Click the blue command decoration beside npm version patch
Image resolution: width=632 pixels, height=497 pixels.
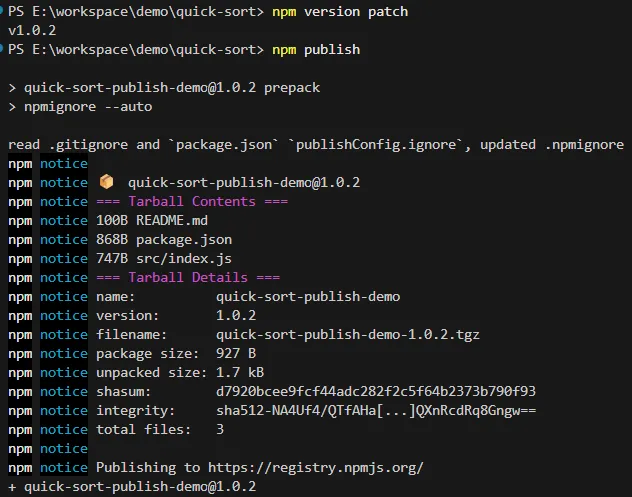3,12
